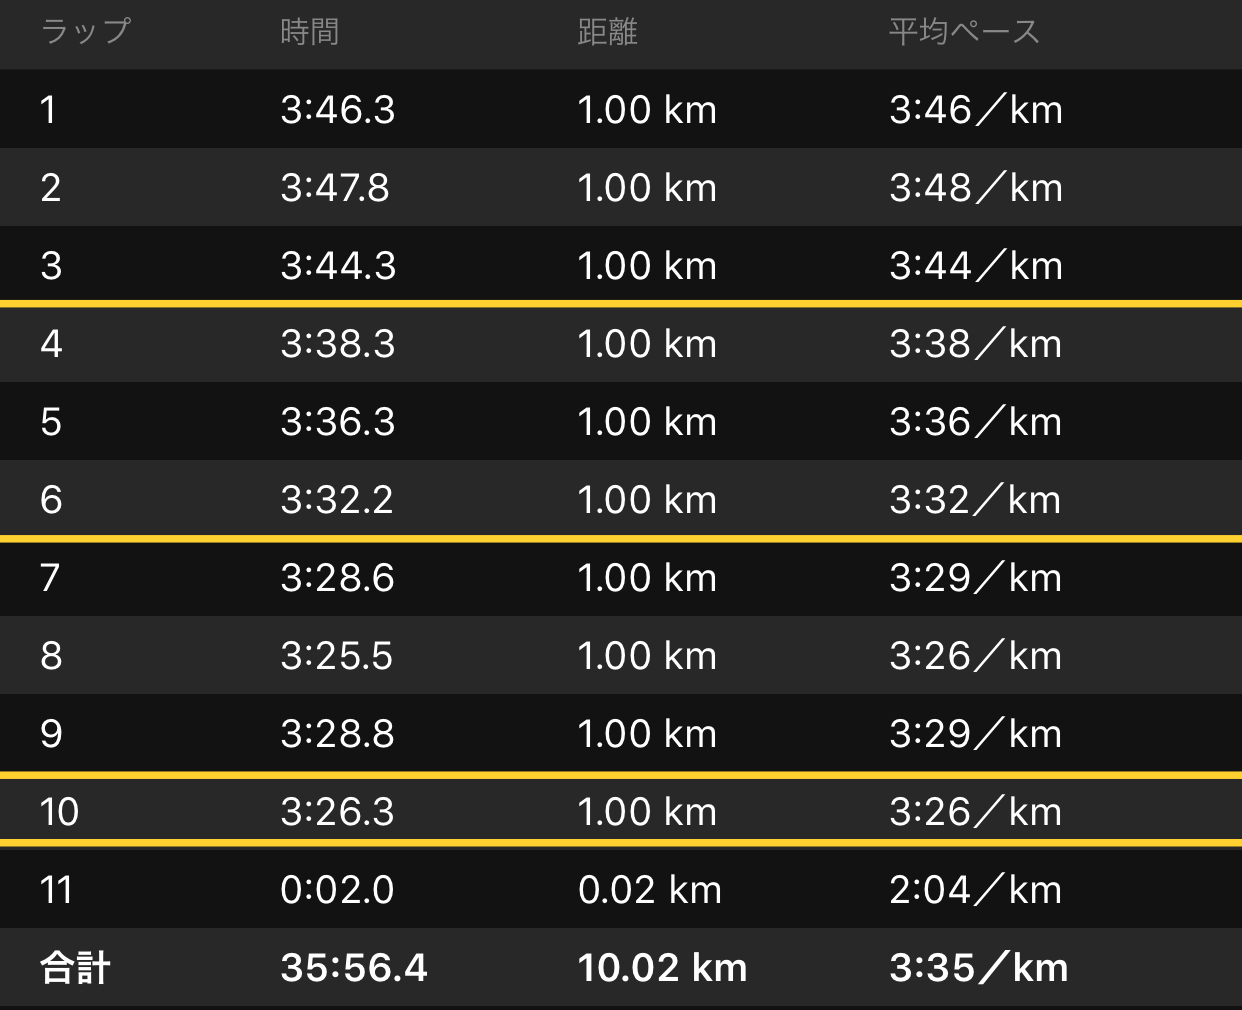Select the 平均ペース column header

point(964,32)
